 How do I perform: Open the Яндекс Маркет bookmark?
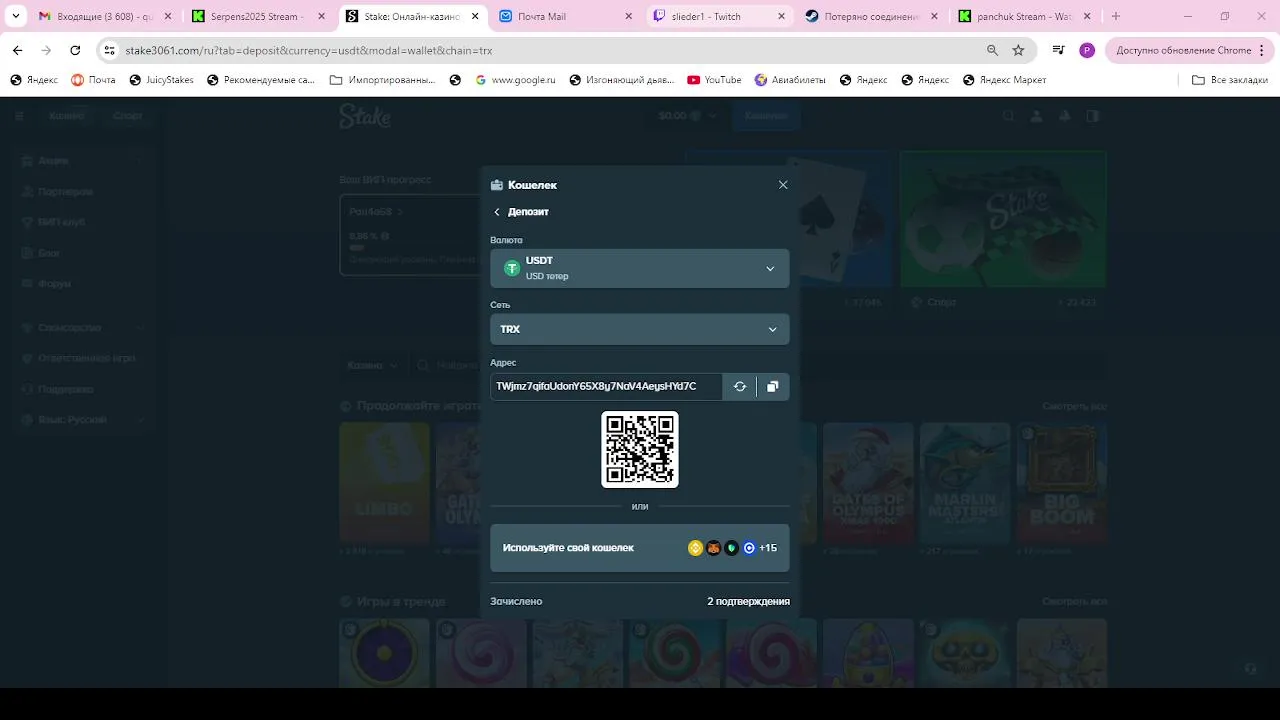point(1004,80)
